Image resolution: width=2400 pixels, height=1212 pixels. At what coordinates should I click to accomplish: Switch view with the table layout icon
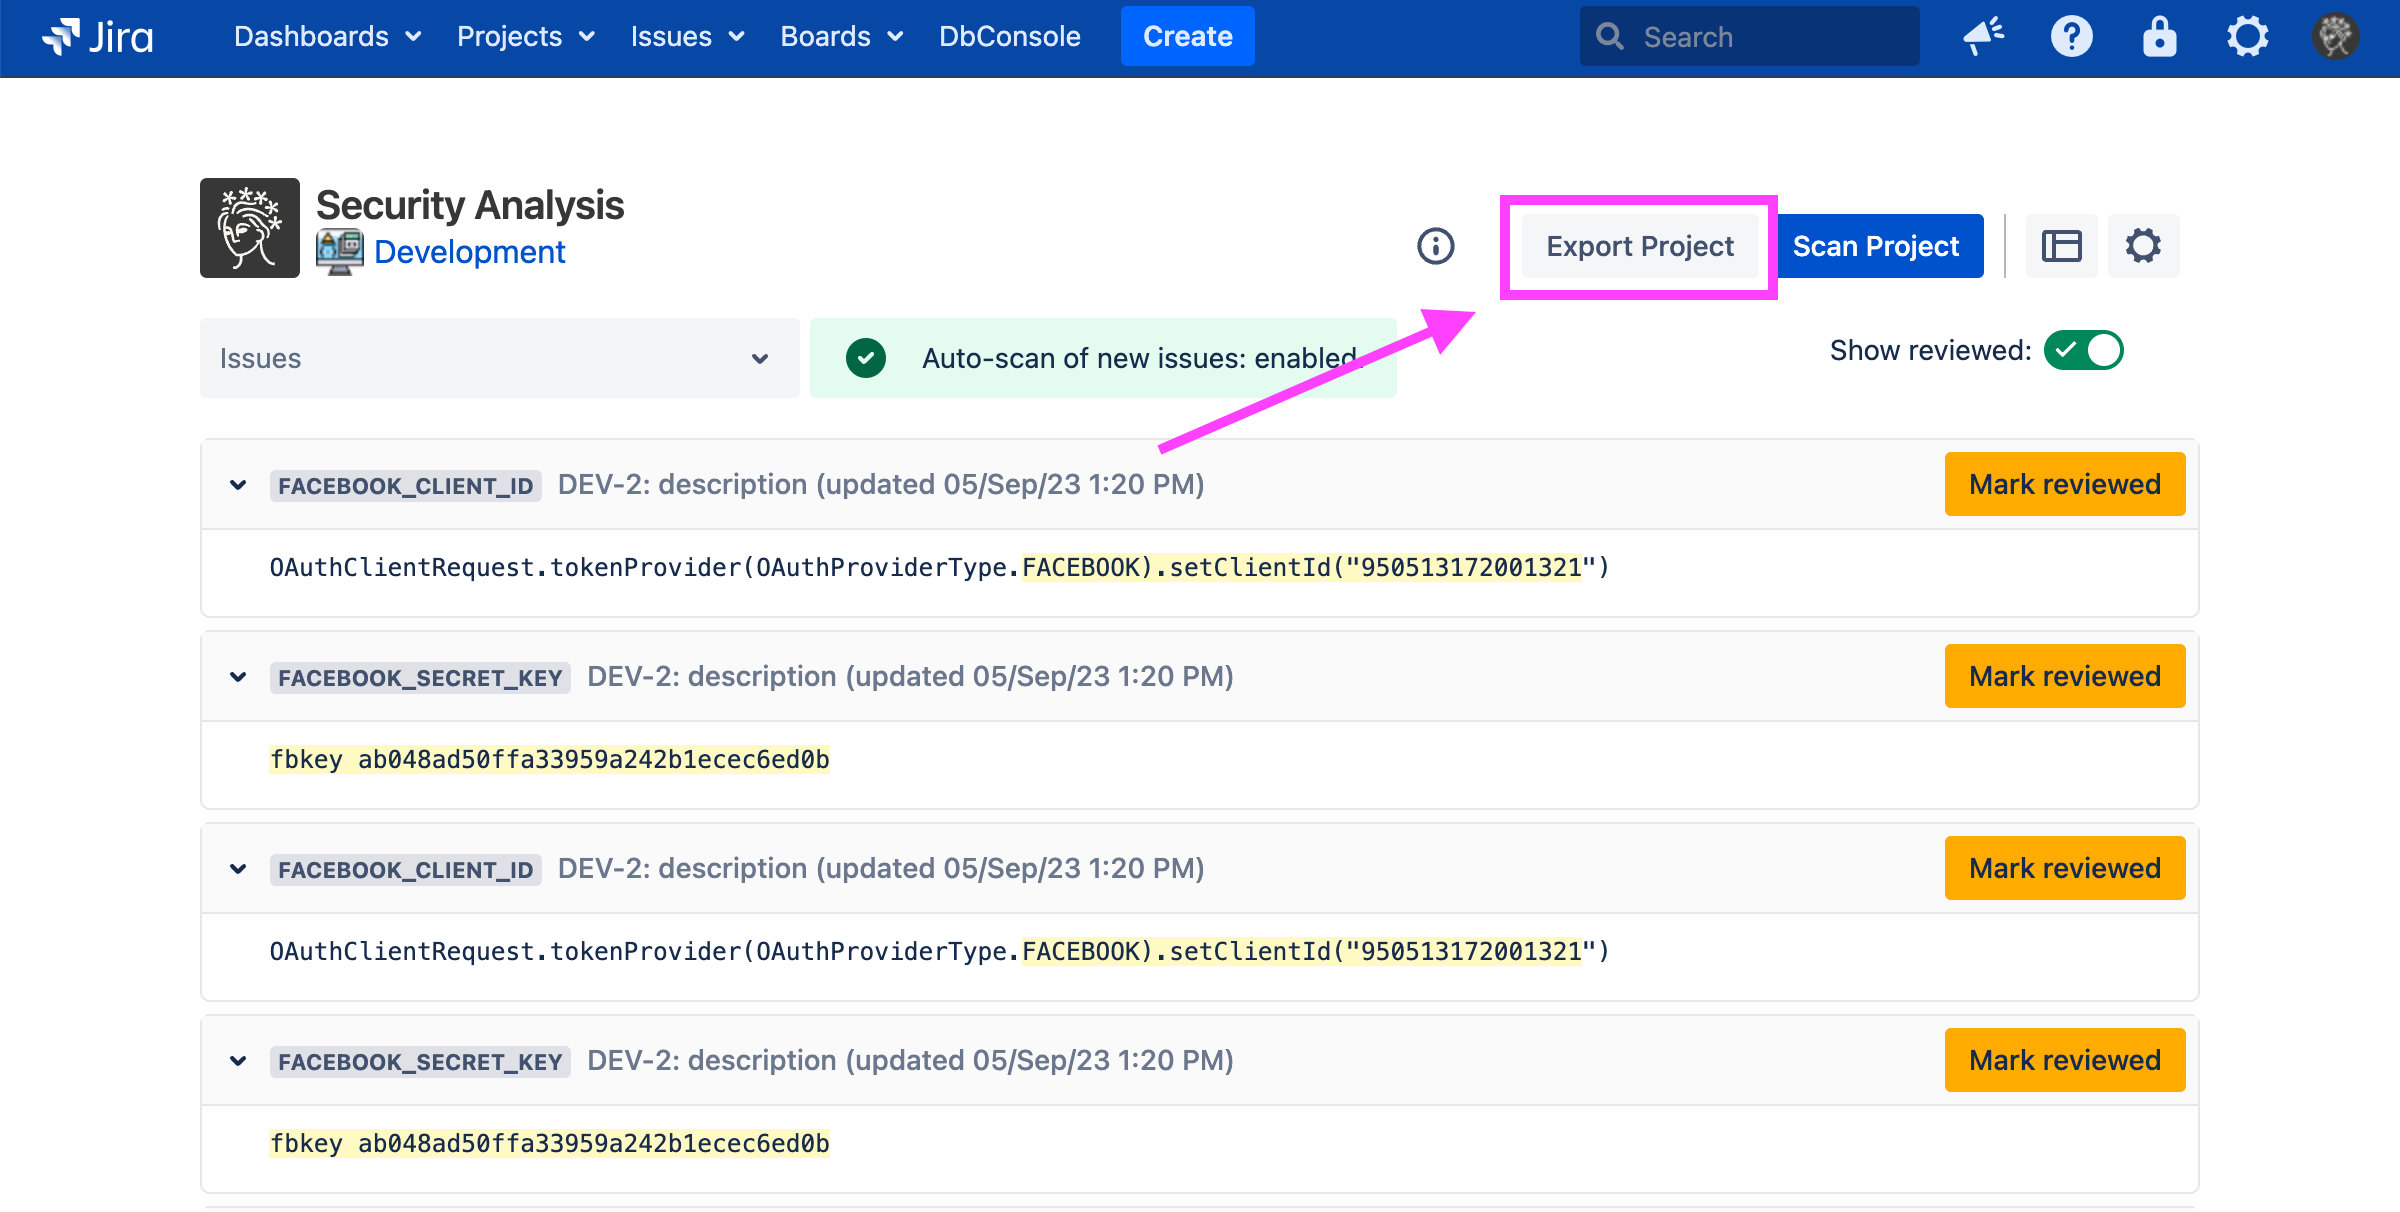(x=2061, y=246)
